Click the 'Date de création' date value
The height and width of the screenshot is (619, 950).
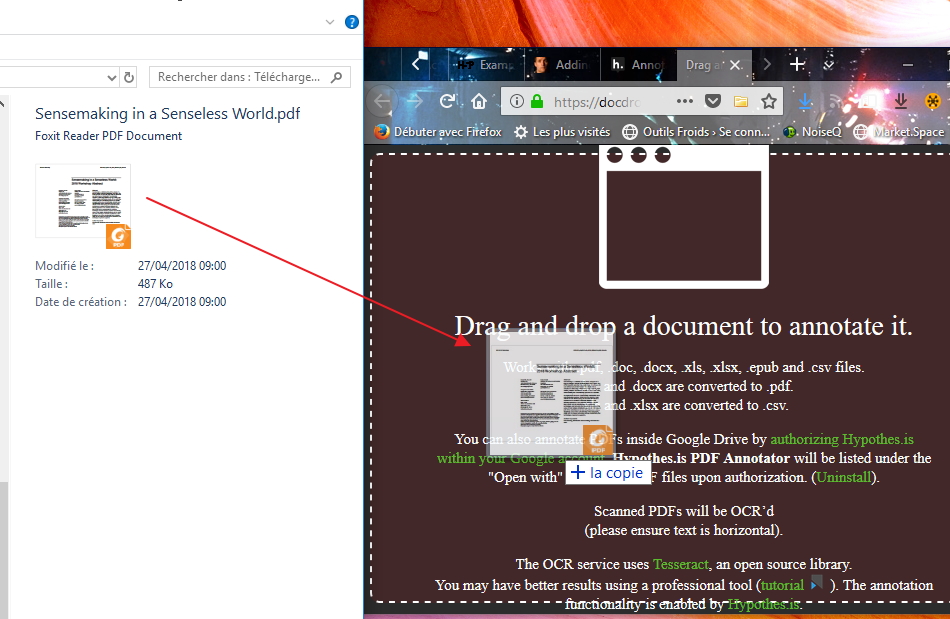[182, 302]
